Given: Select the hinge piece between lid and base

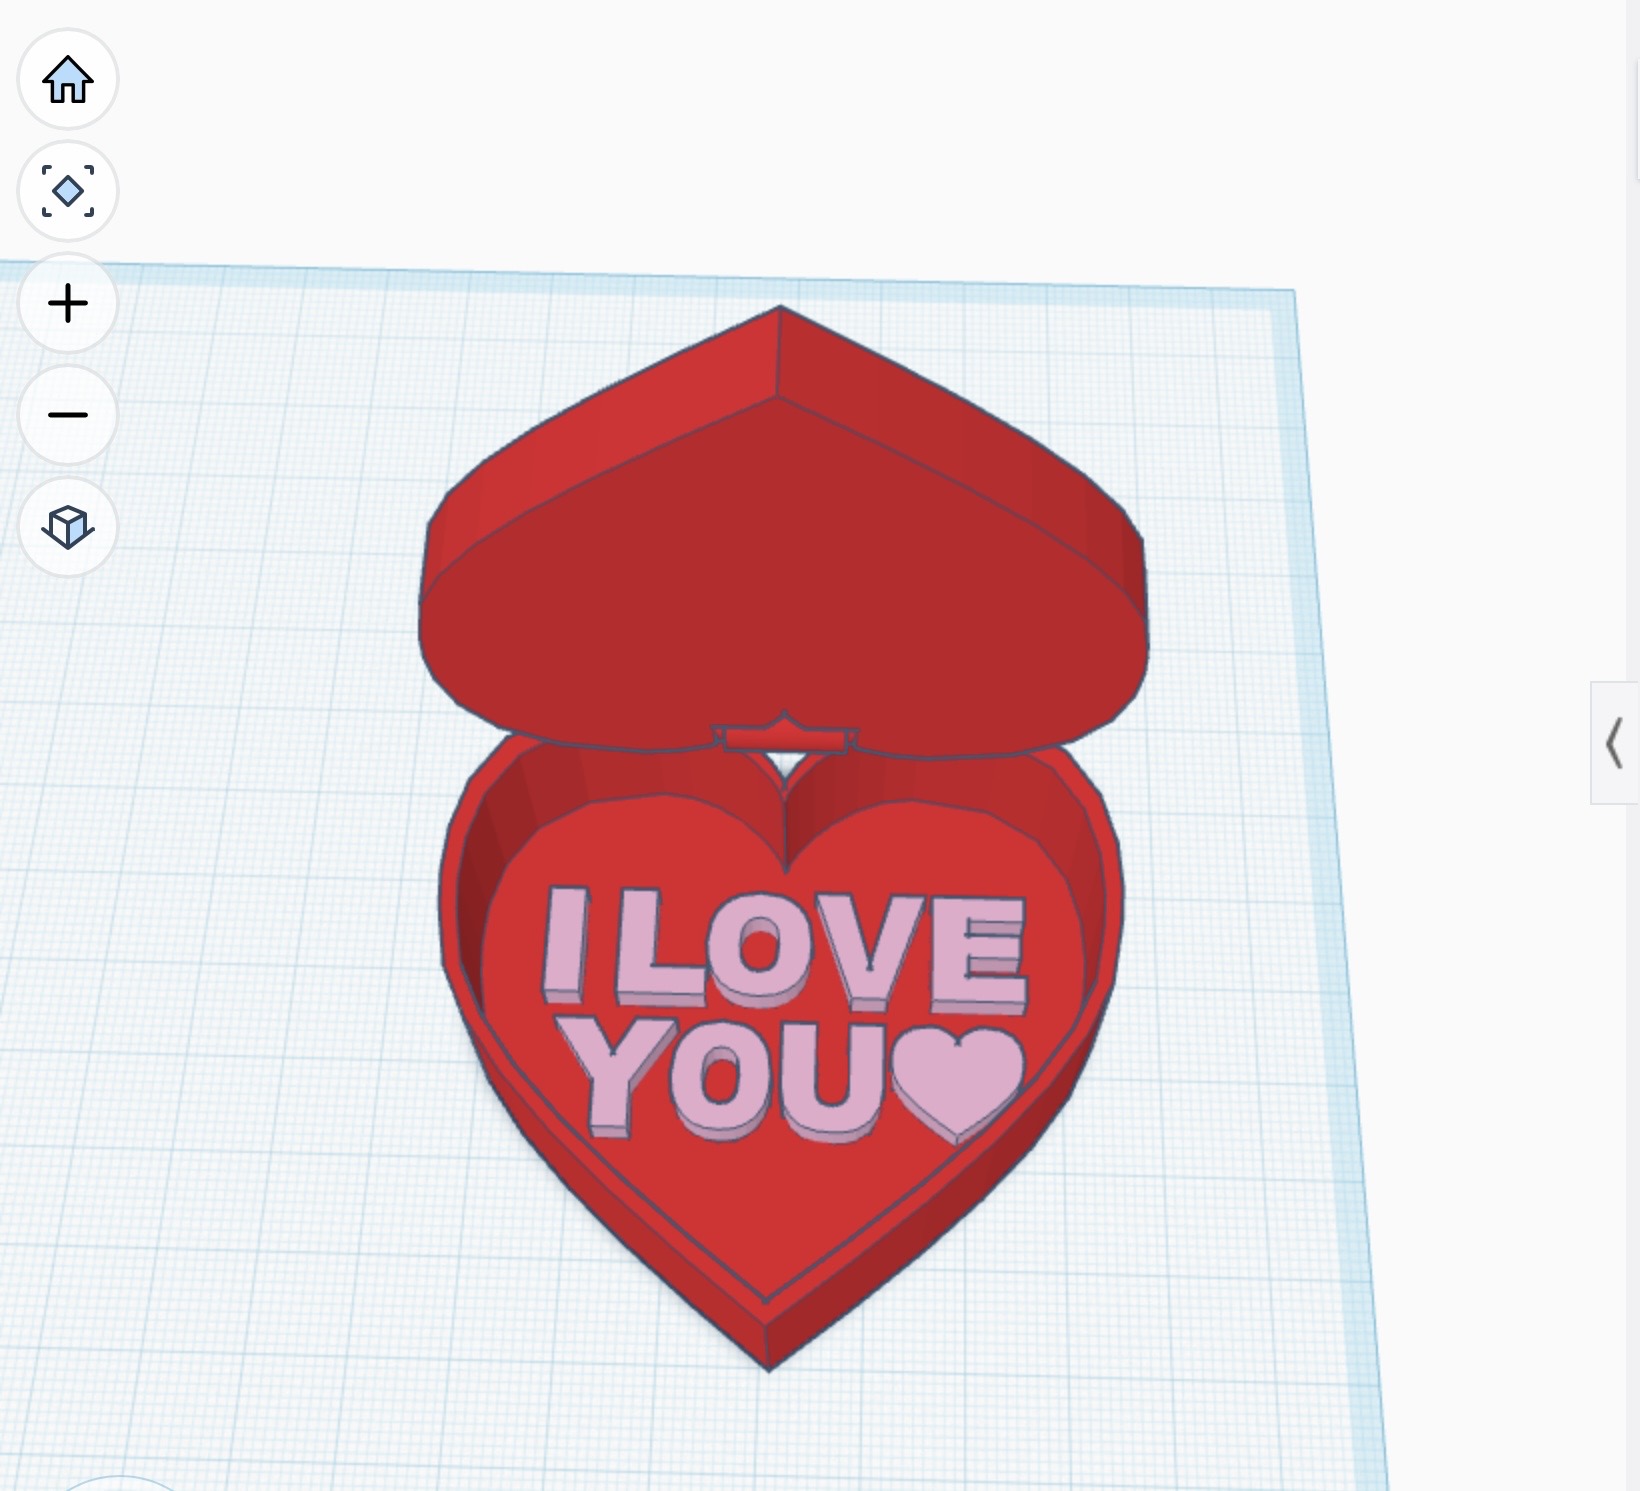Looking at the screenshot, I should 785,737.
